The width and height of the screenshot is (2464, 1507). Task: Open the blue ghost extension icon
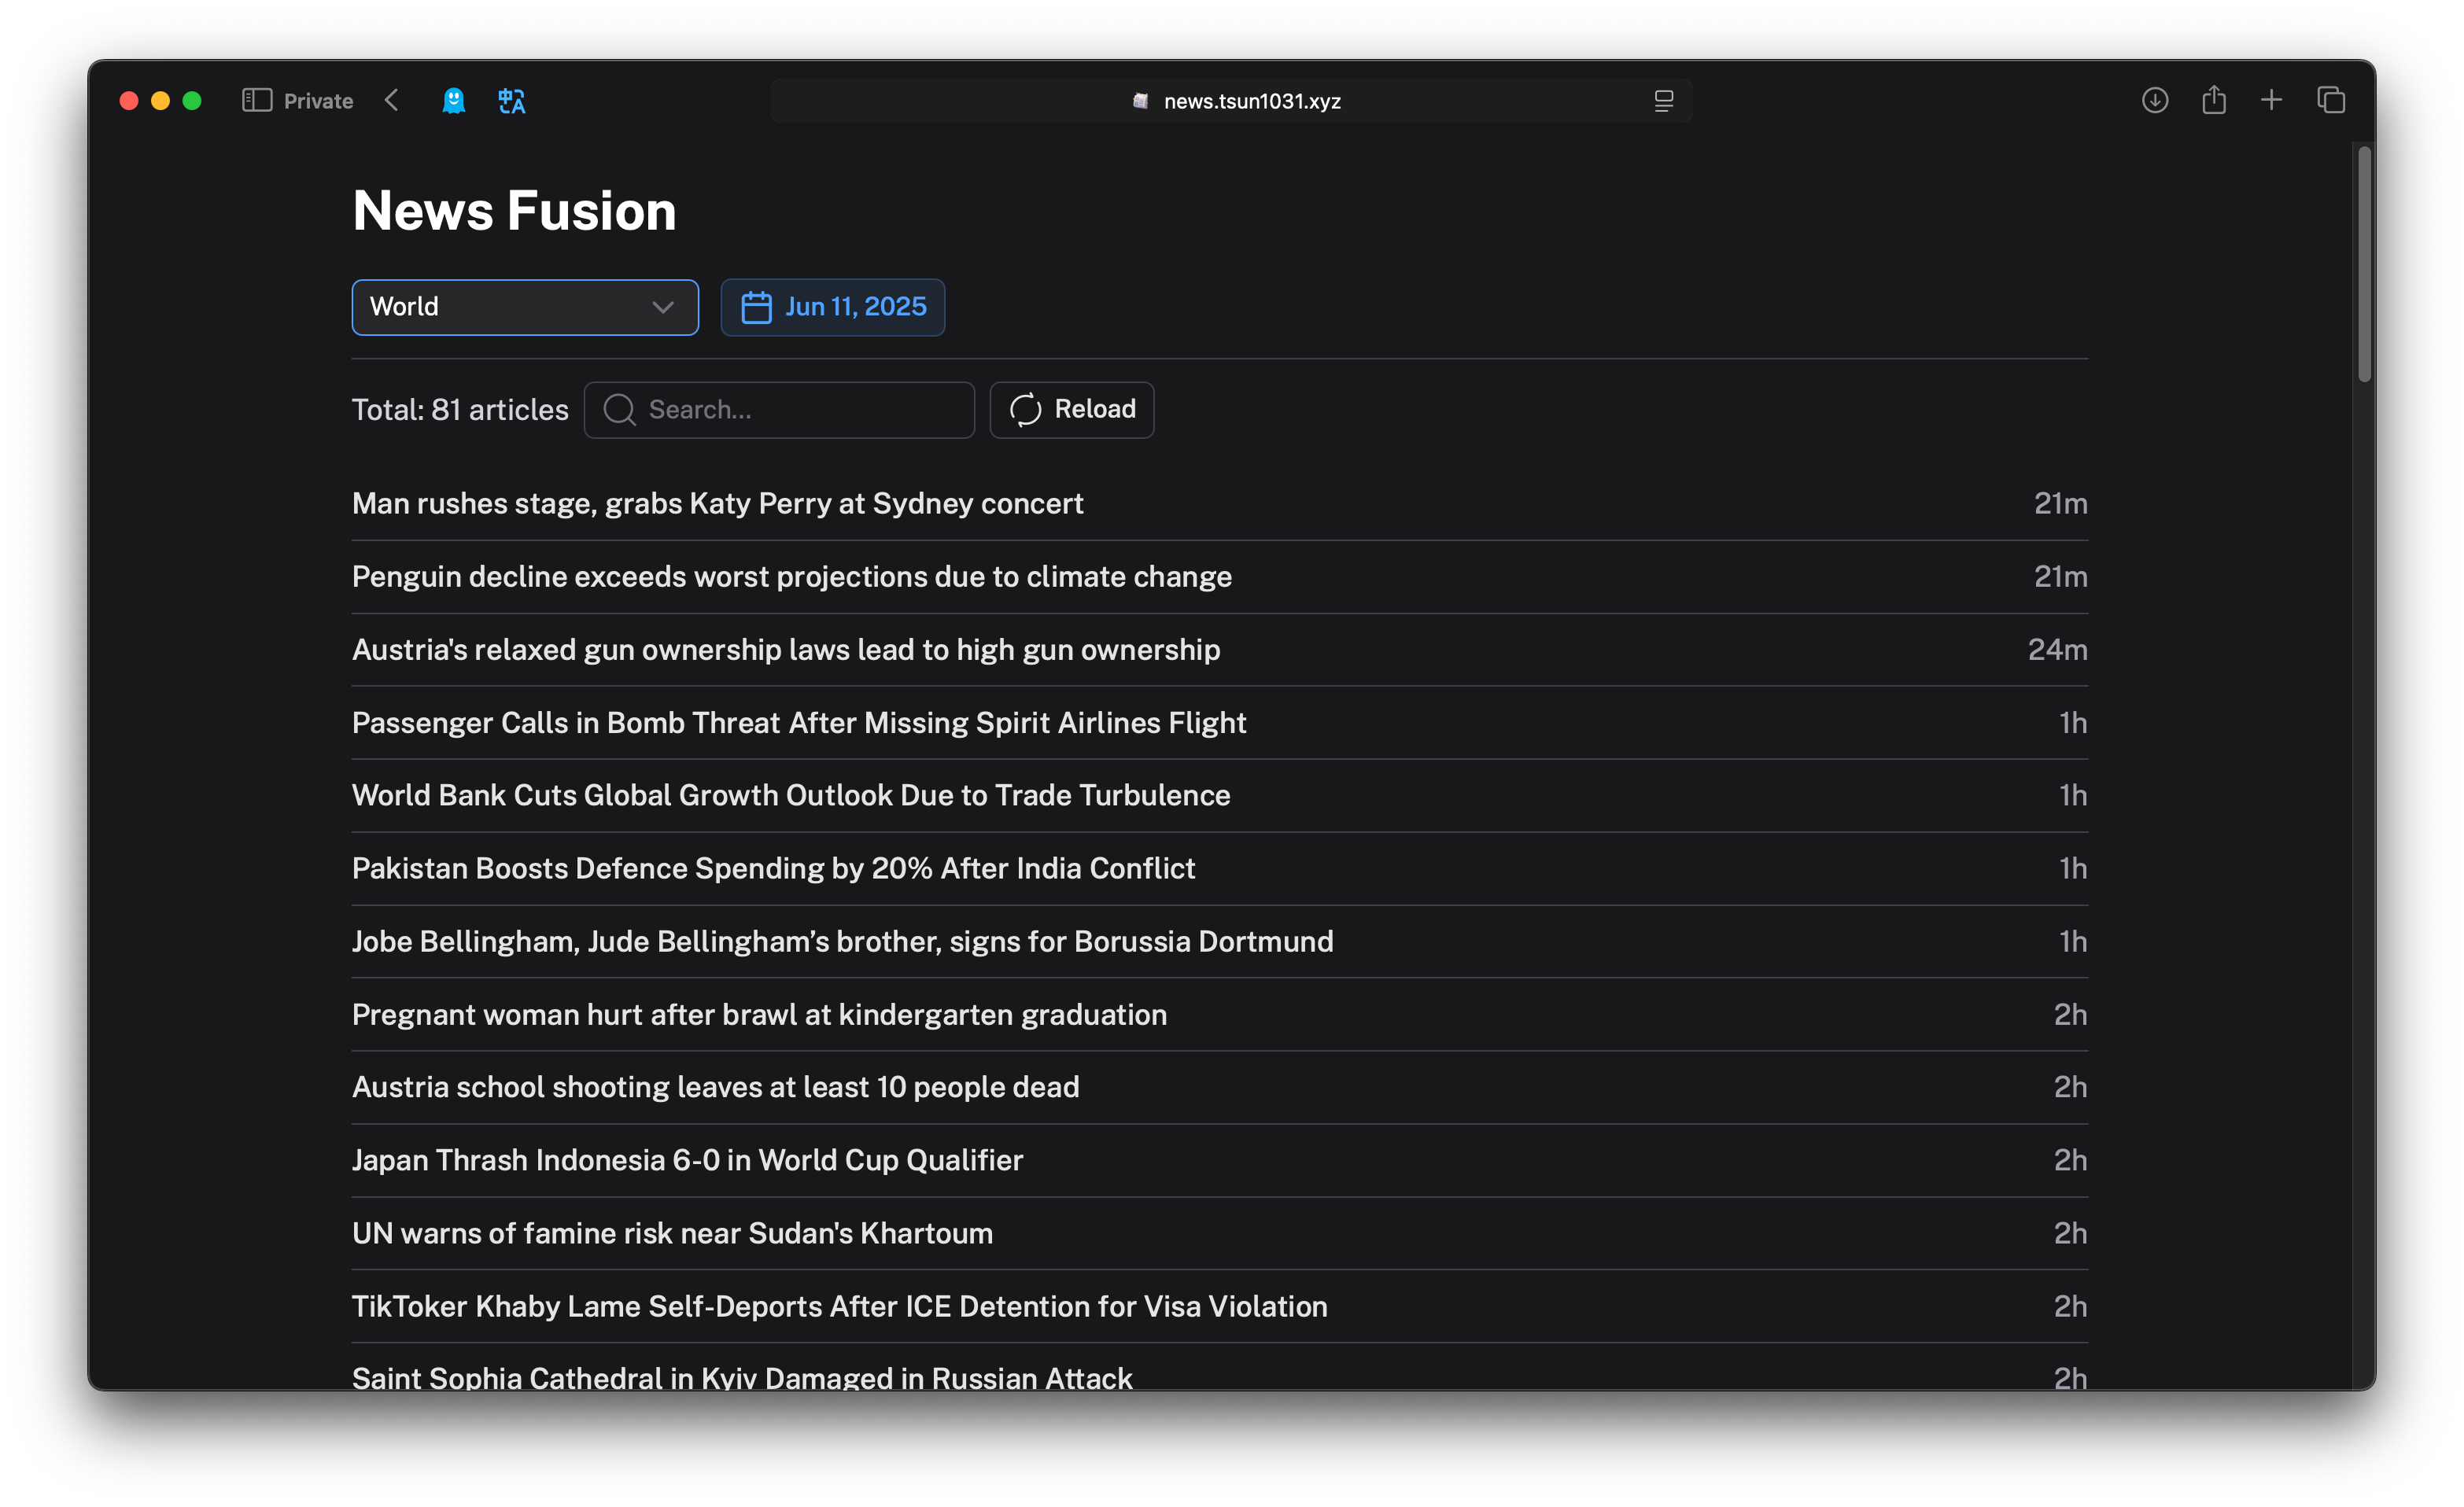454,101
